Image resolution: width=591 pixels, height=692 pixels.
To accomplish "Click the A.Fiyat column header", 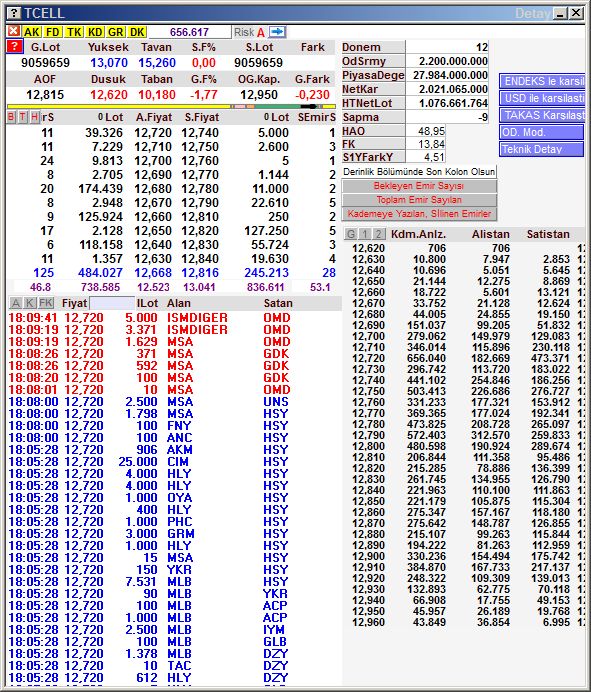I will pos(154,117).
